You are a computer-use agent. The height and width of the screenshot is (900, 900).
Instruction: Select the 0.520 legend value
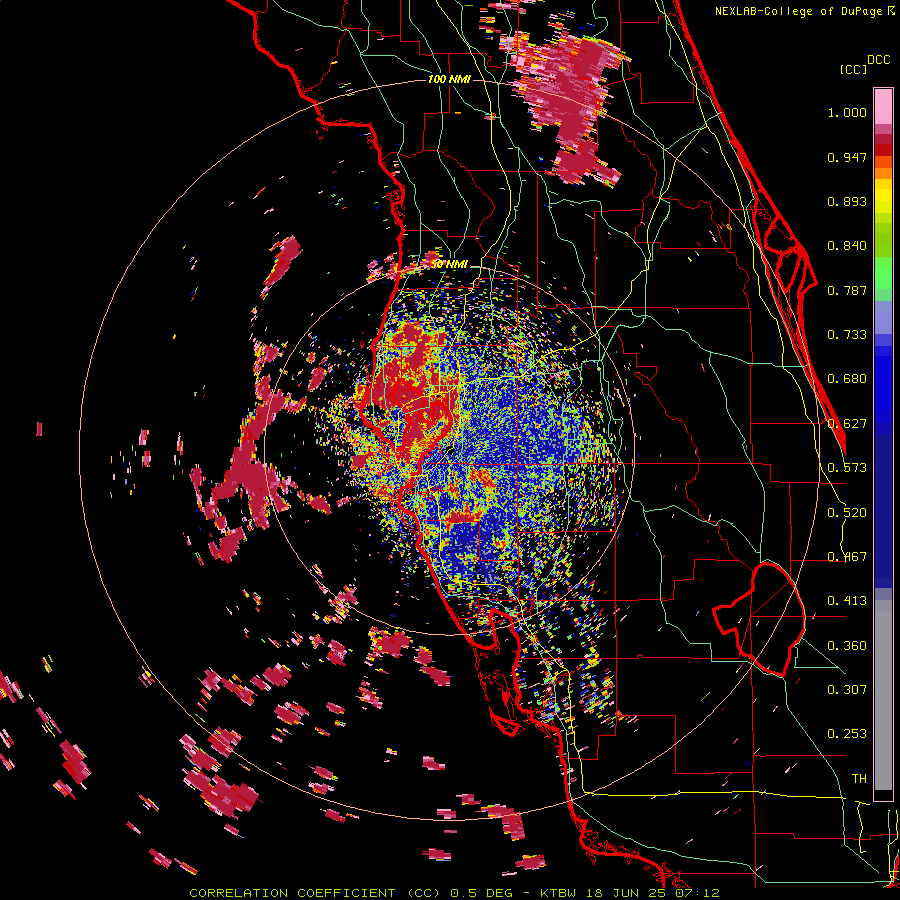[847, 513]
